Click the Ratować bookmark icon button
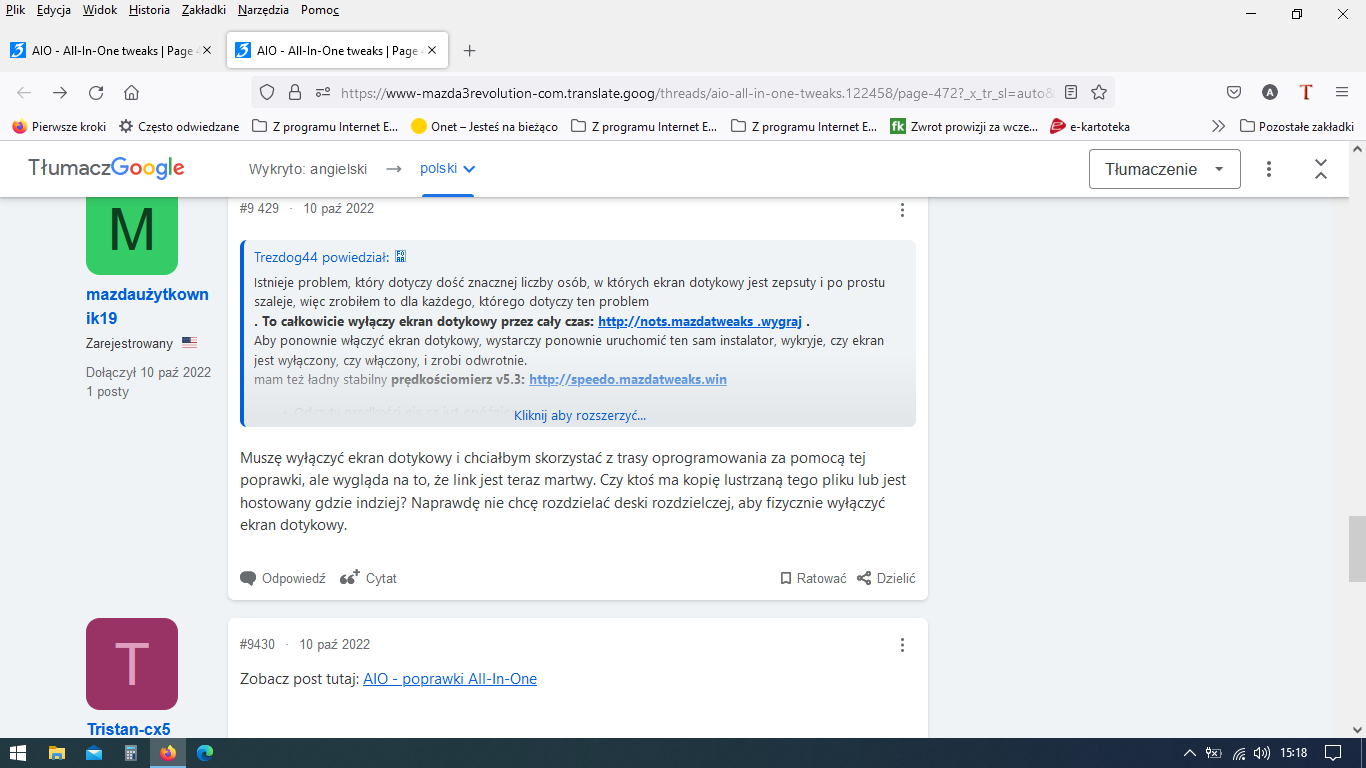1366x768 pixels. (x=813, y=578)
